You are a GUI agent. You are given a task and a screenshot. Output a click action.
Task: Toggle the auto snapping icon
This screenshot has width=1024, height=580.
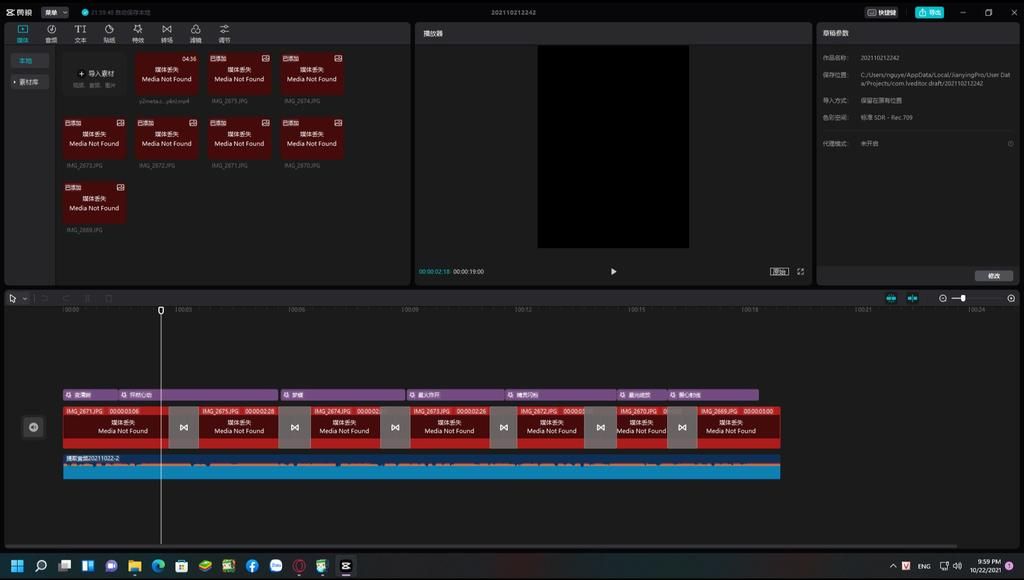click(912, 298)
